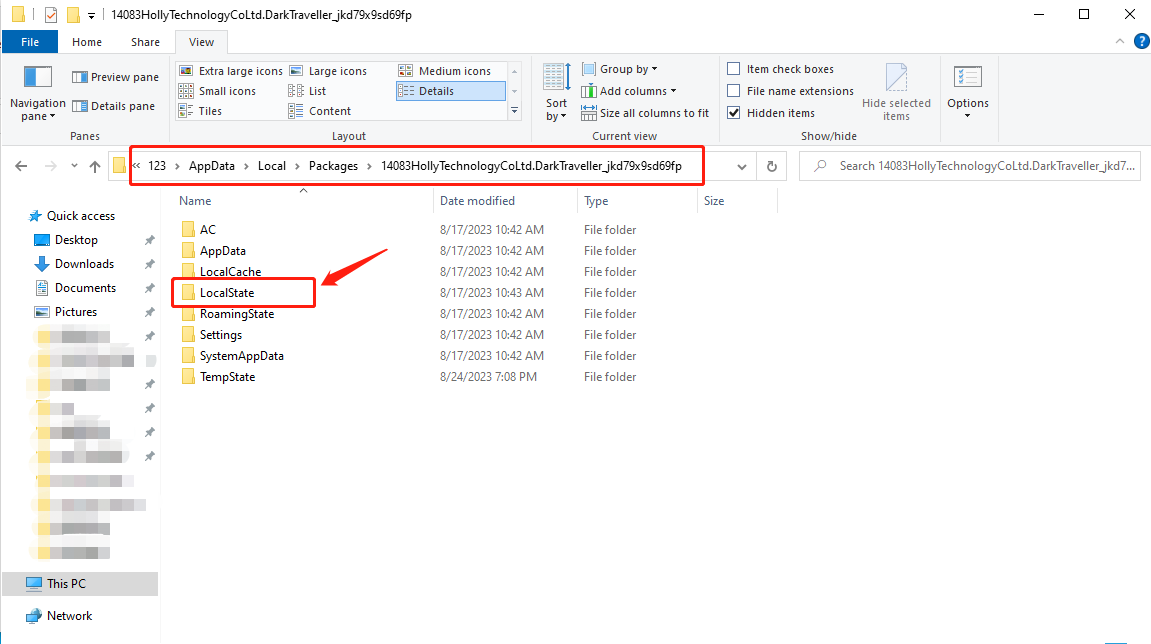Switch to the Share ribbon tab
1151x644 pixels.
click(x=145, y=42)
